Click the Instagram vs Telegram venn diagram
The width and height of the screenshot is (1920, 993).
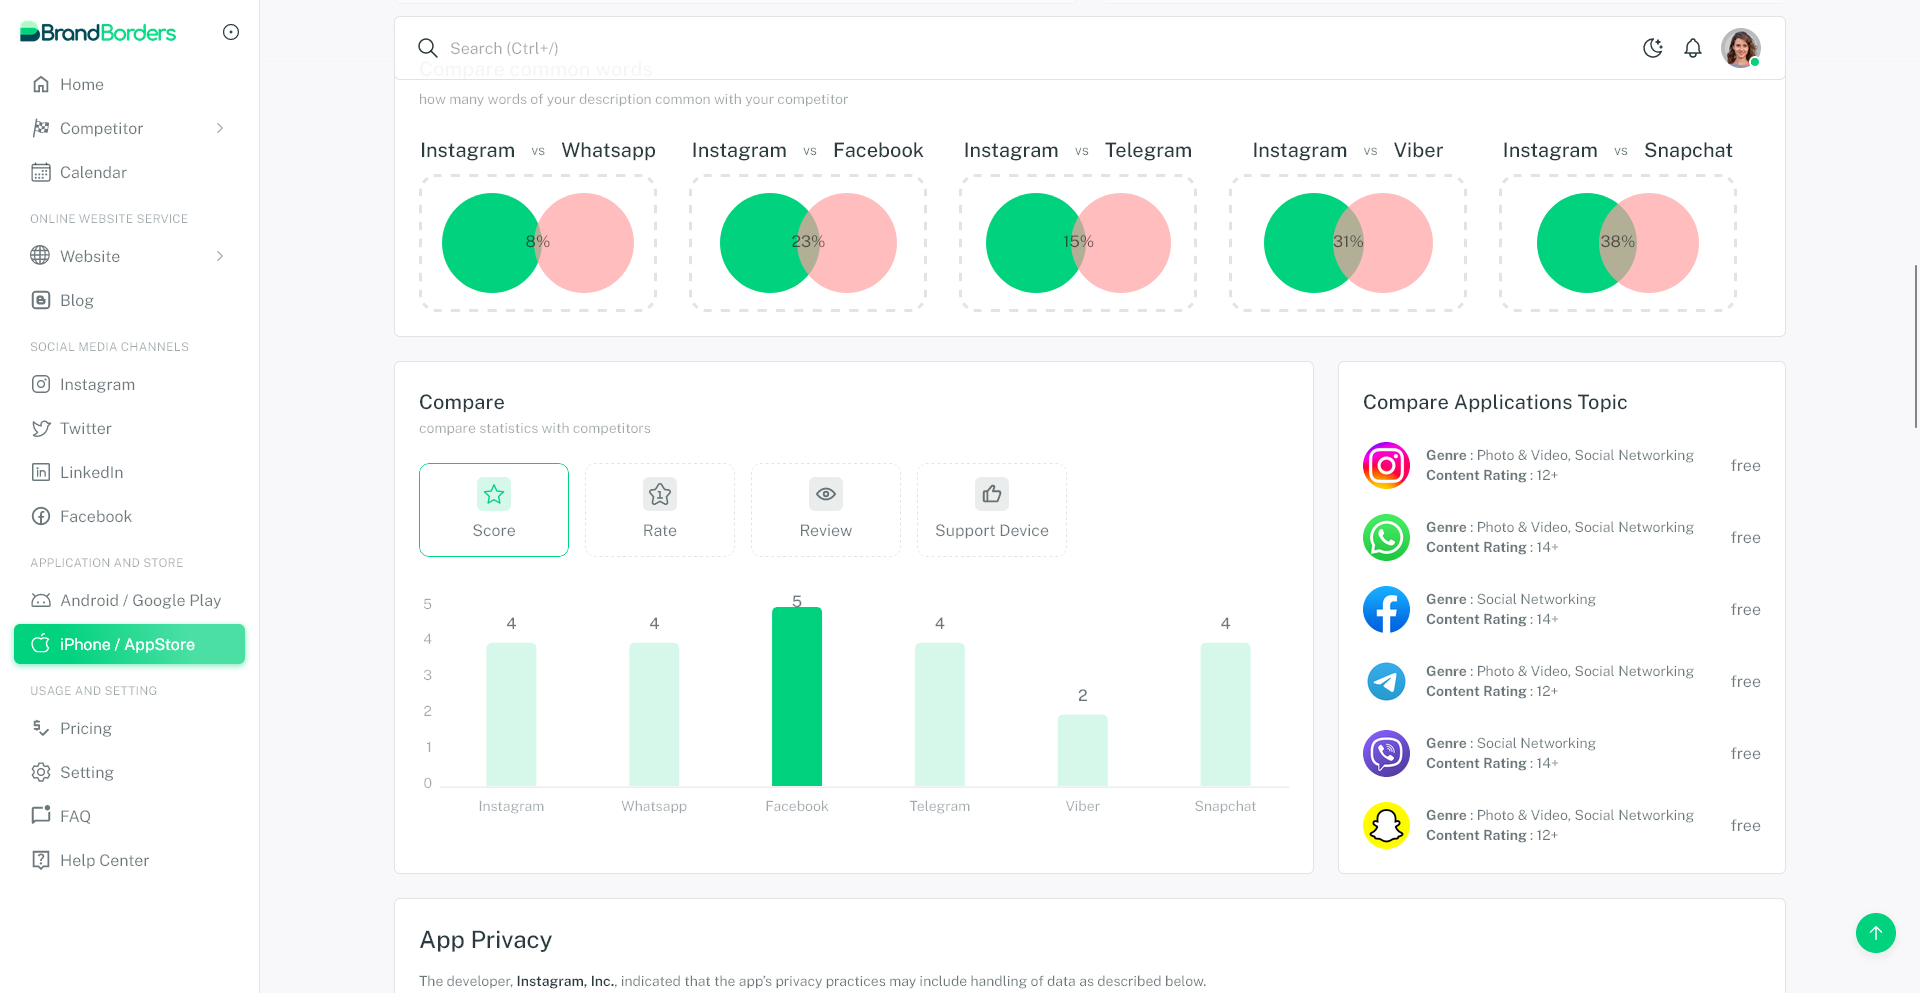pos(1078,243)
